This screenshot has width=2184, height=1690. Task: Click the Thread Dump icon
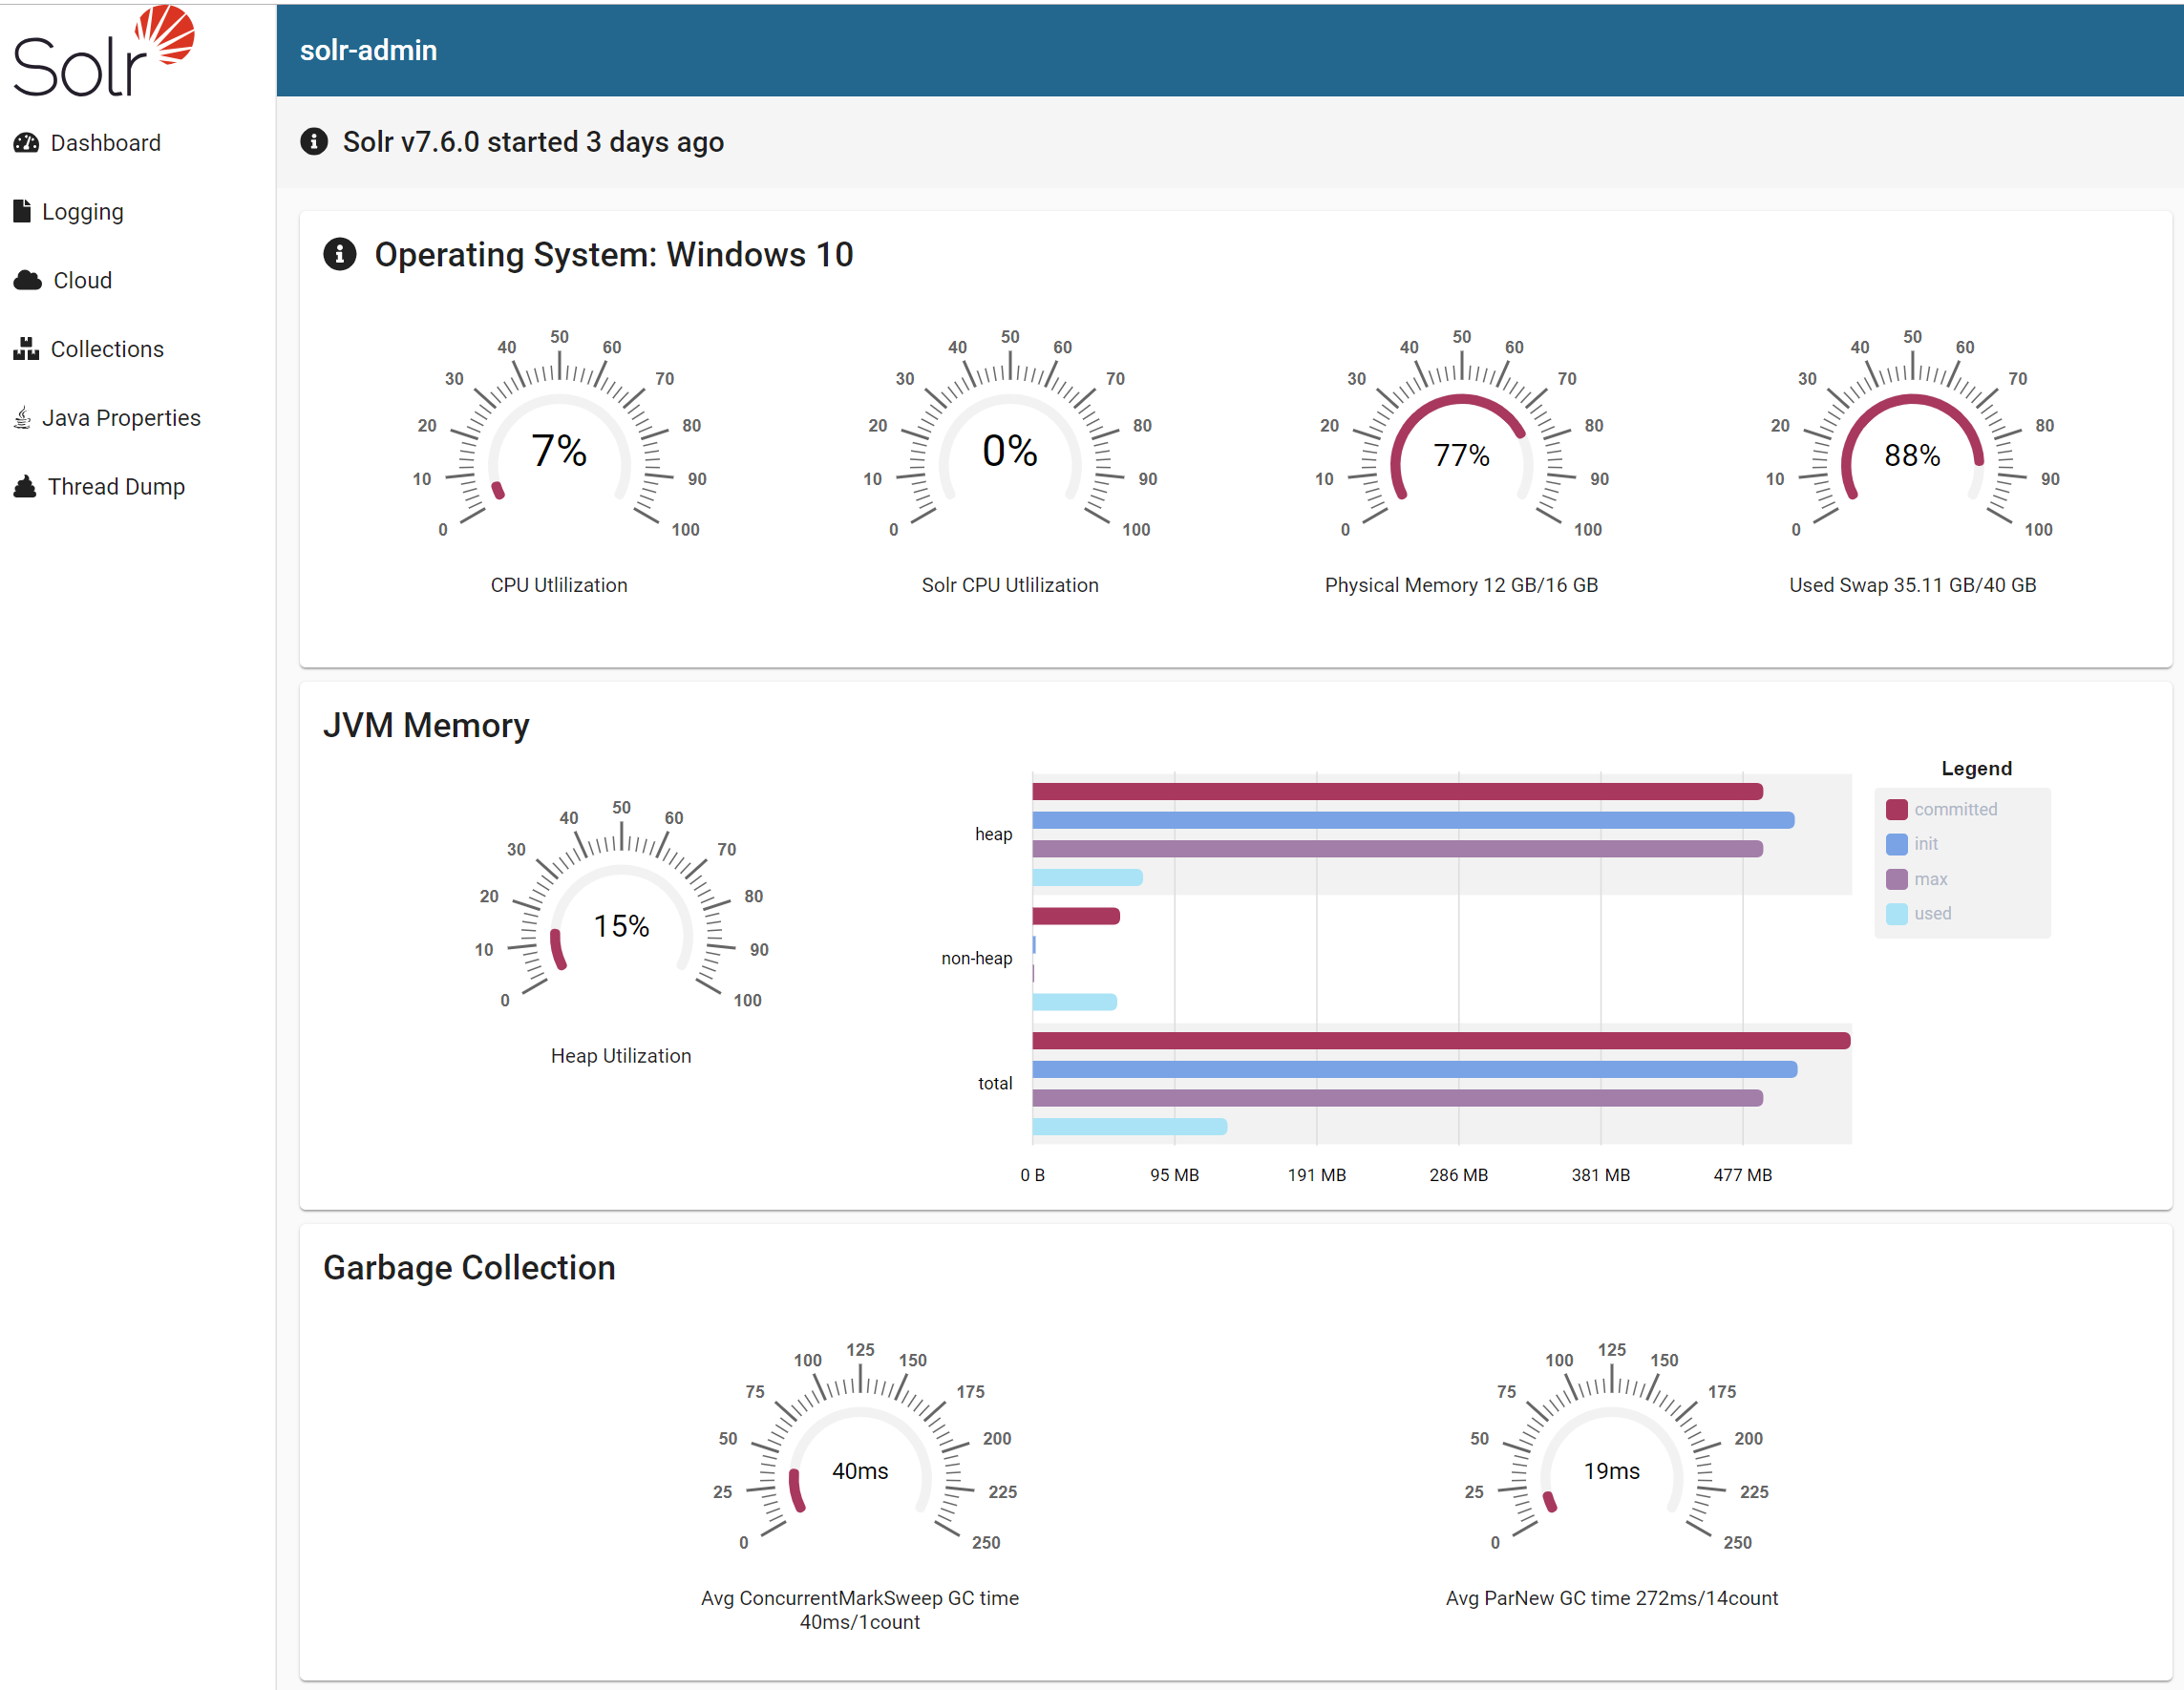25,487
